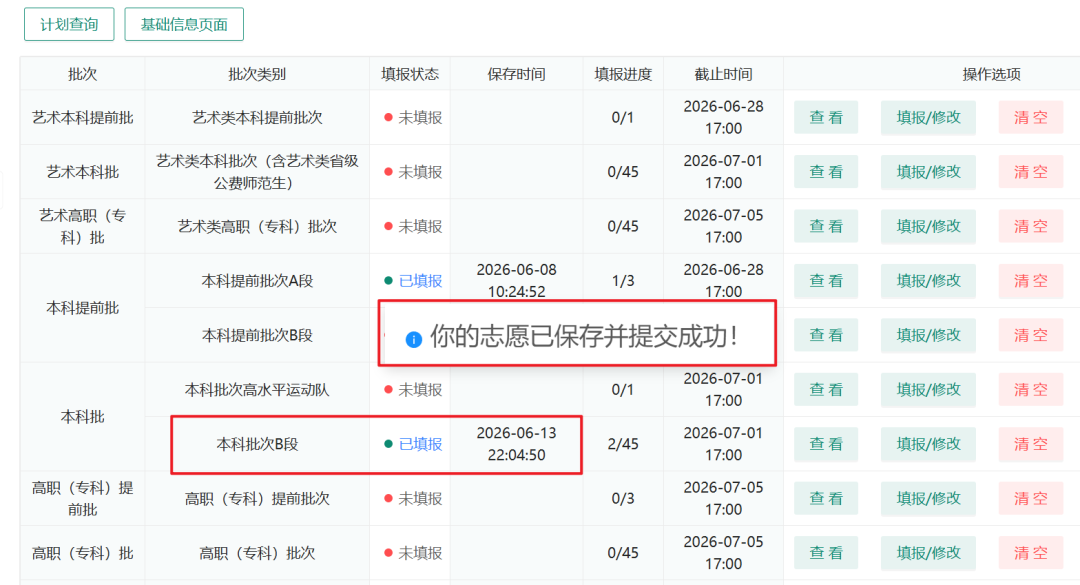Click the 填报状态 column header
This screenshot has height=585, width=1080.
410,74
